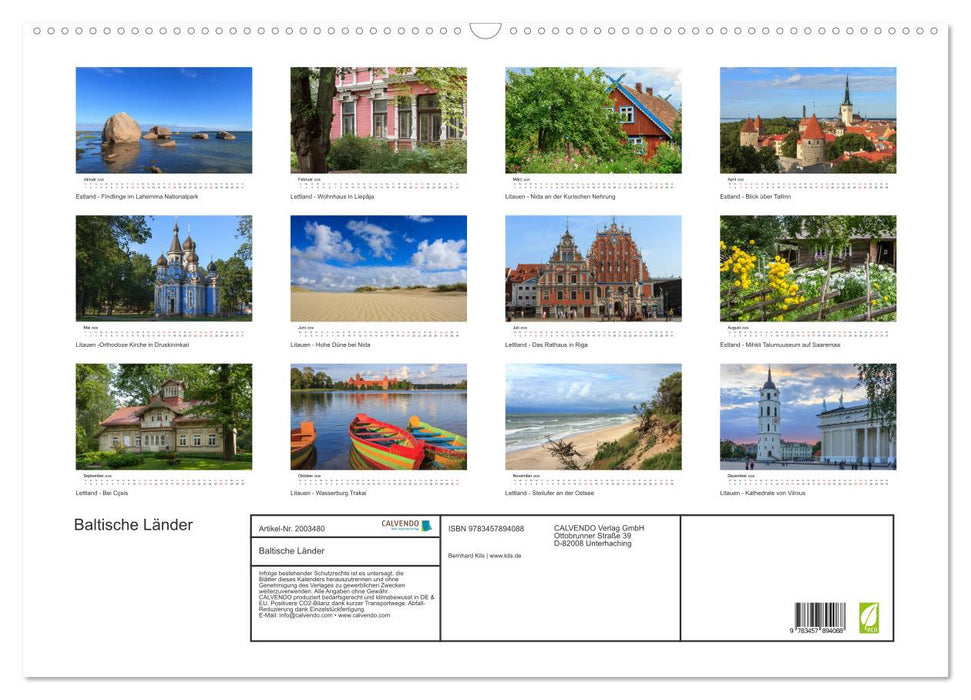
Task: Open the www.kils.de link
Action: (x=504, y=557)
